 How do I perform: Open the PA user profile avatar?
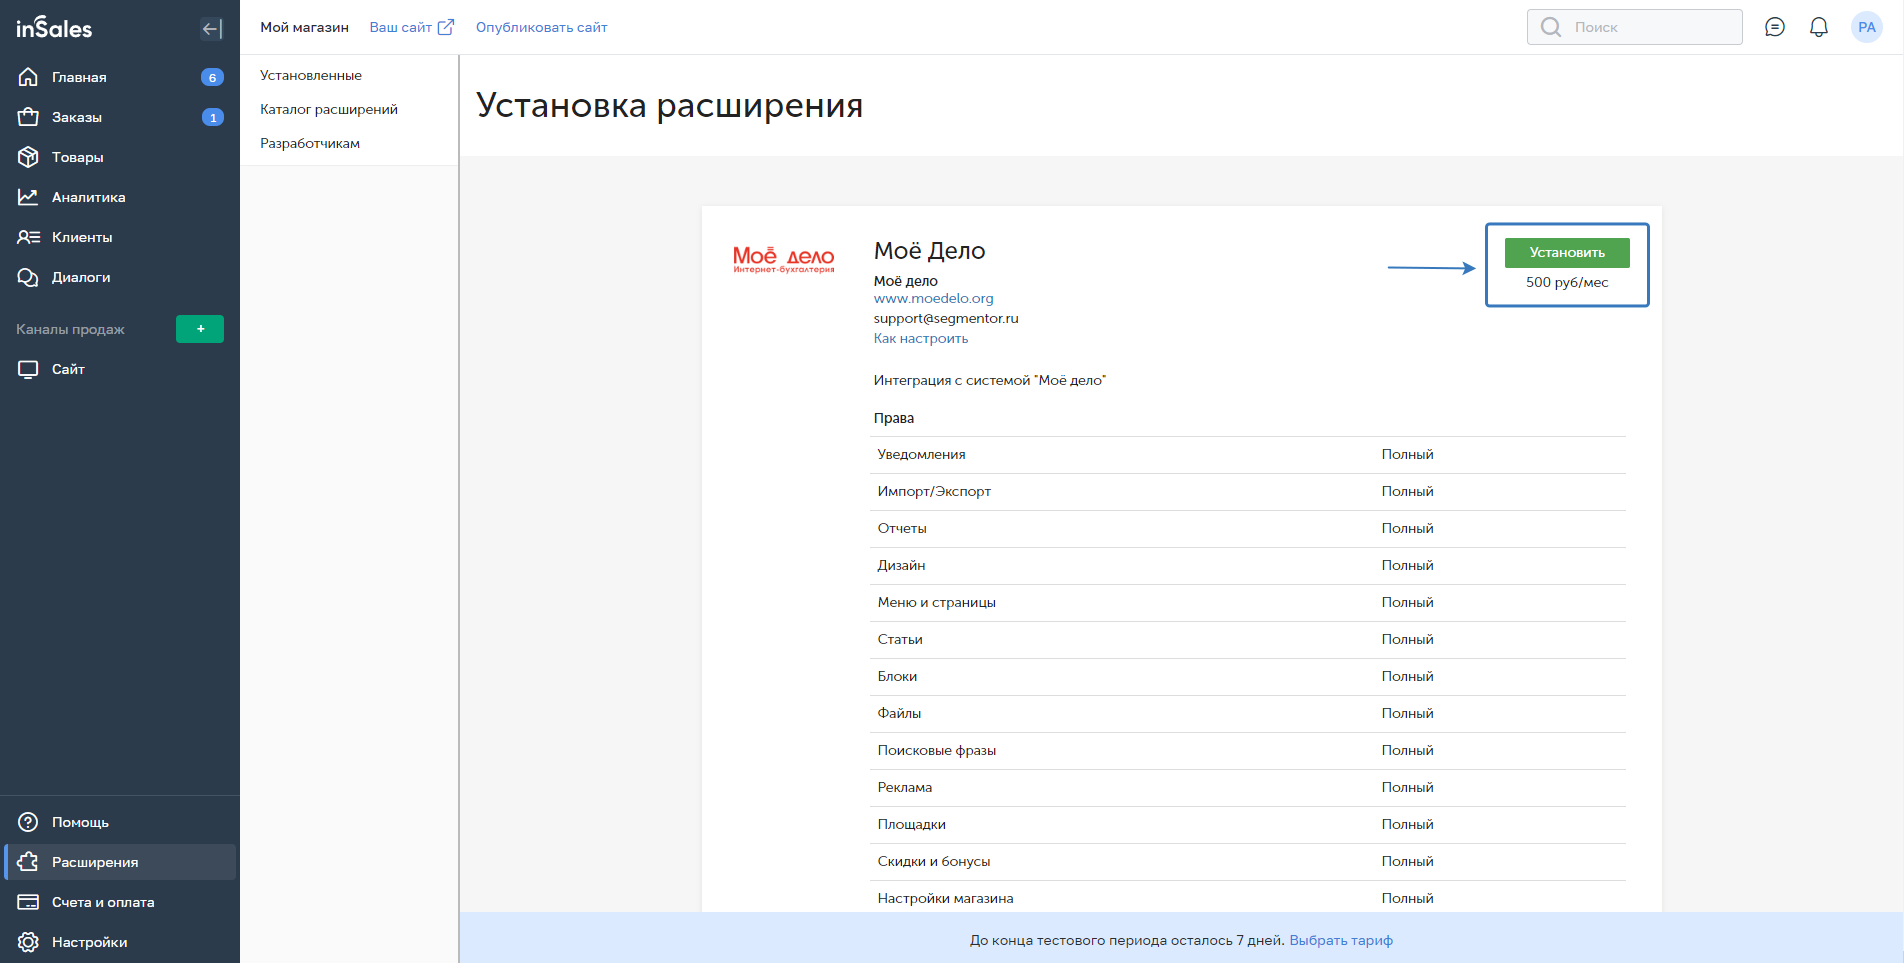[1866, 27]
